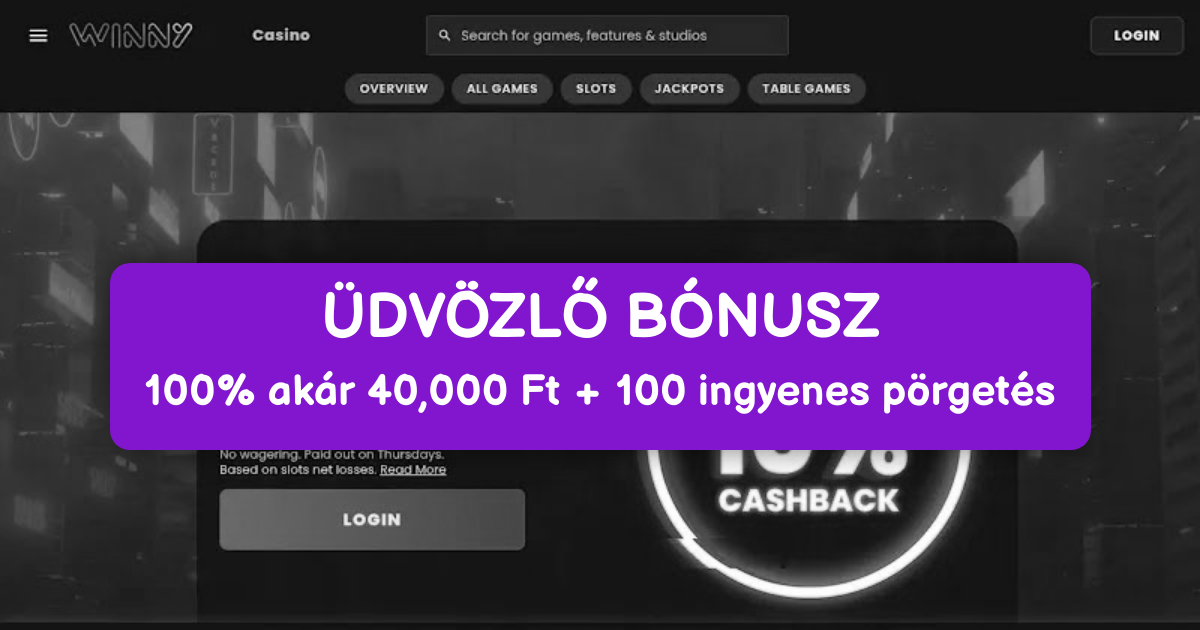The height and width of the screenshot is (630, 1200).
Task: Click the Winny logo
Action: [x=131, y=35]
